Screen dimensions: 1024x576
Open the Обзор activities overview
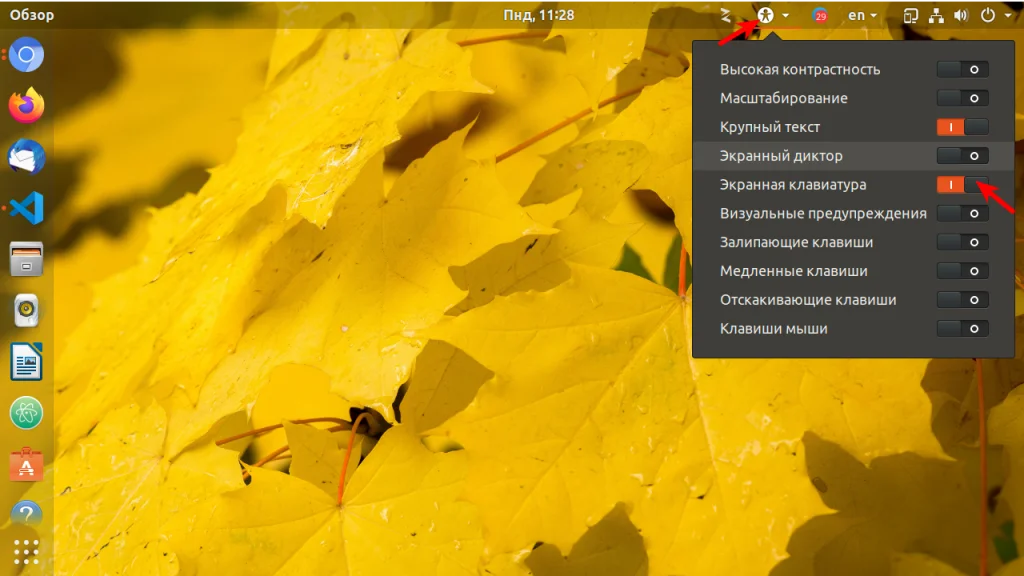point(31,14)
